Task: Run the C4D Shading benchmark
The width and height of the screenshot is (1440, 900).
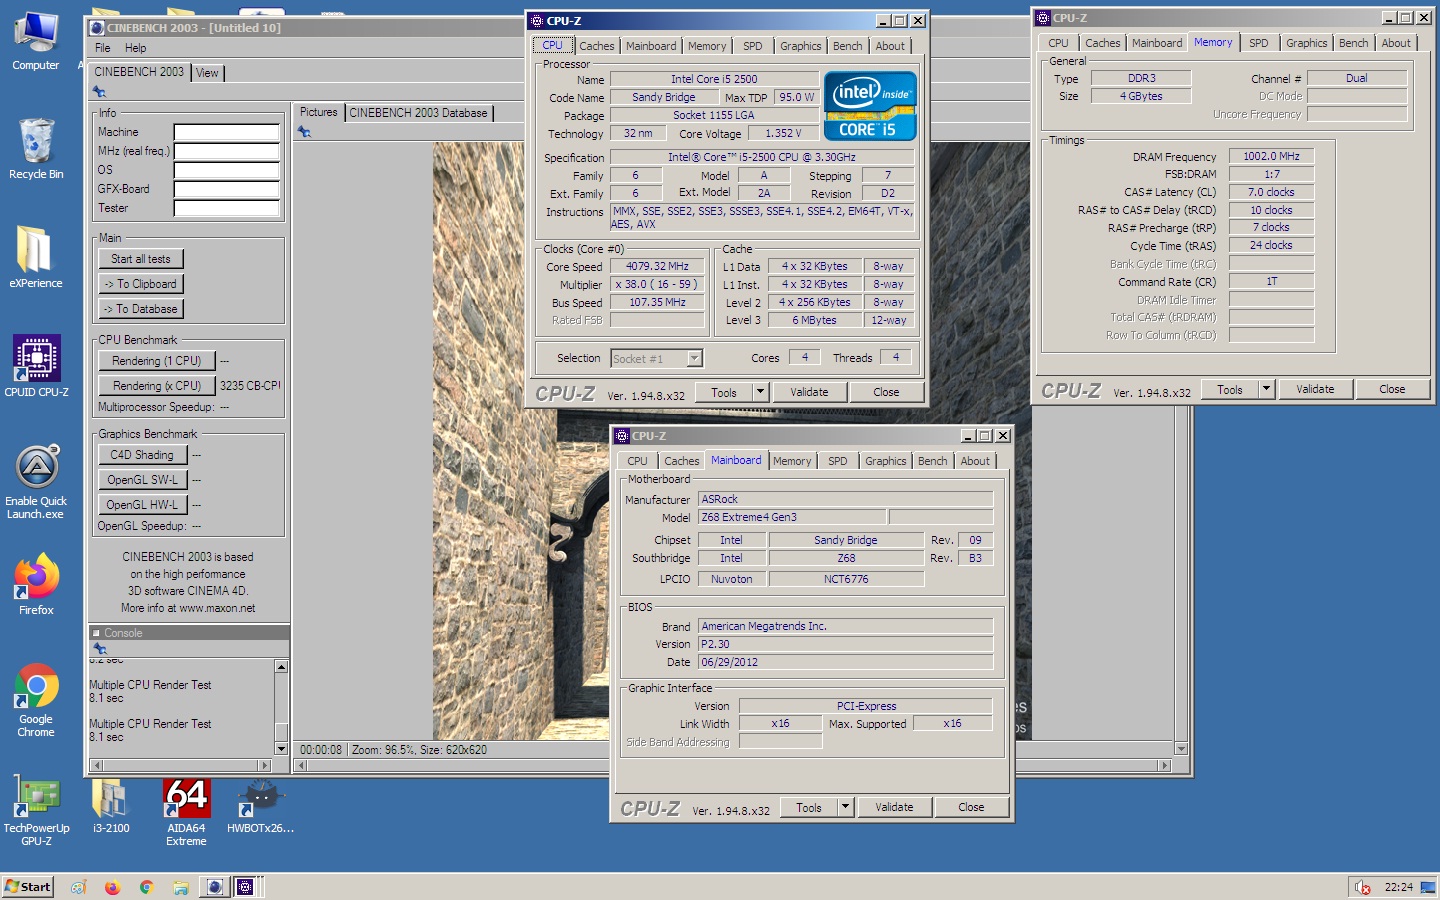Action: (x=142, y=455)
